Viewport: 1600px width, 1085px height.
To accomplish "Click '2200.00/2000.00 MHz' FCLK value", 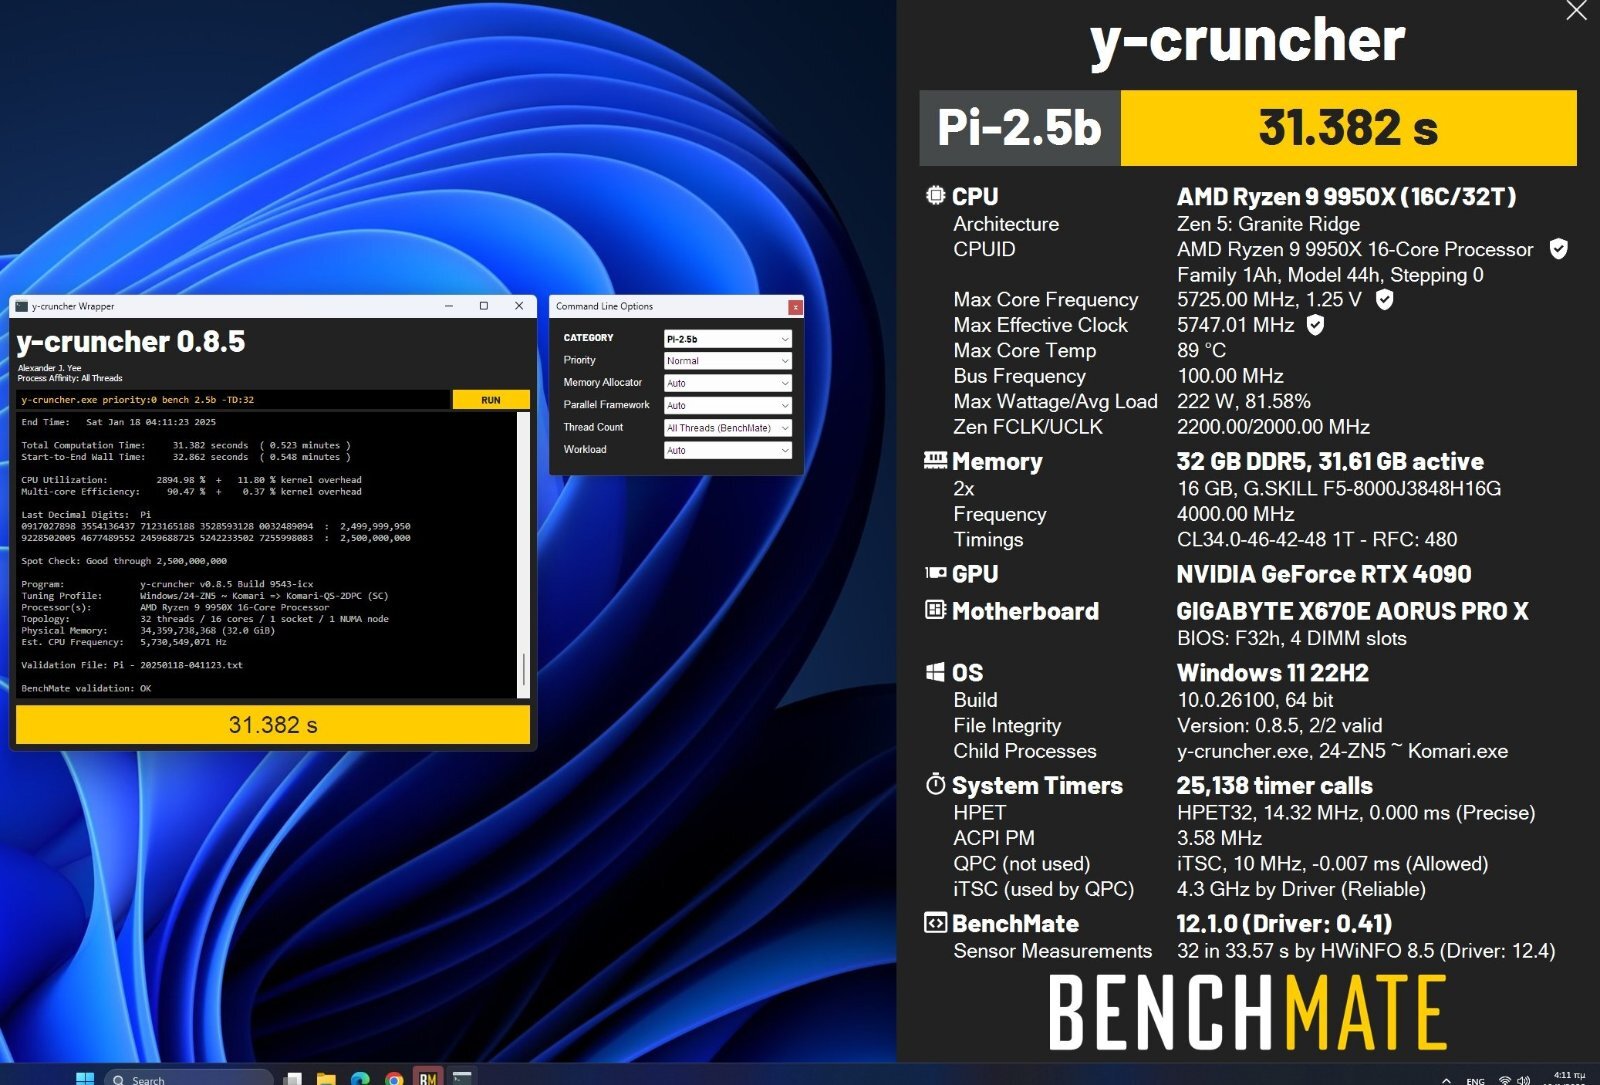I will (x=1273, y=427).
